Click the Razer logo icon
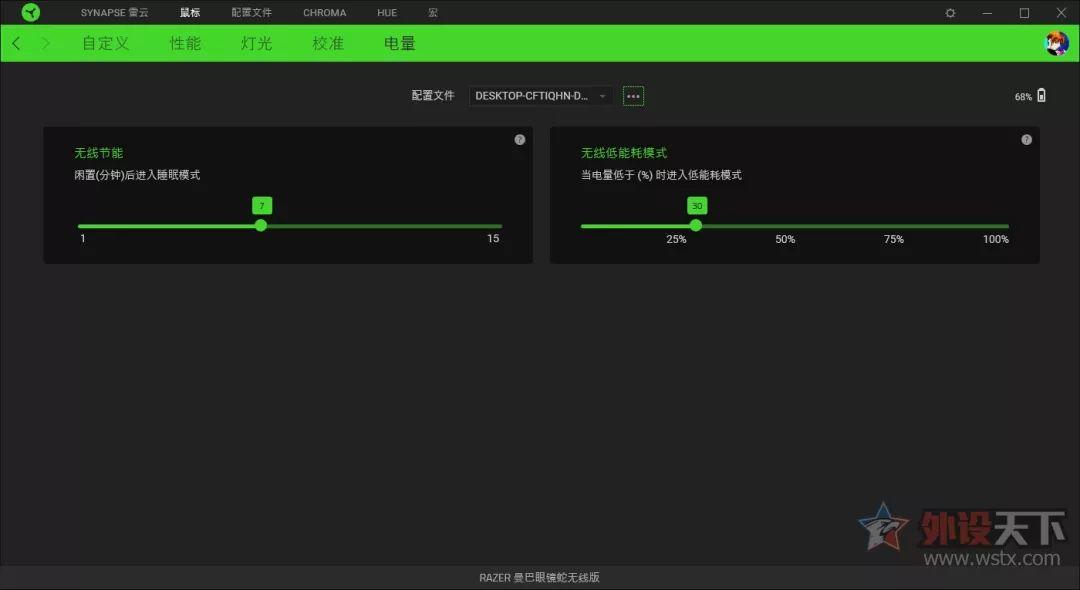Image resolution: width=1080 pixels, height=590 pixels. coord(30,12)
